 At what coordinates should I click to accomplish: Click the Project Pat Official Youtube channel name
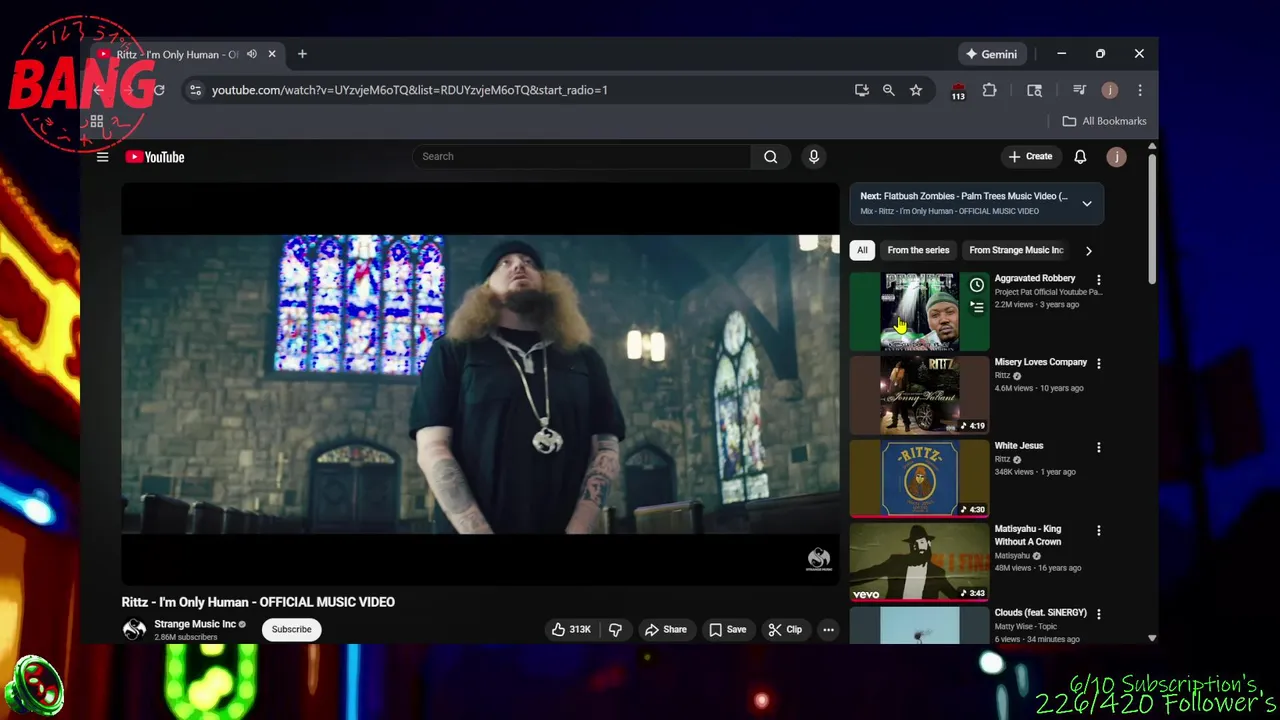tap(1048, 292)
